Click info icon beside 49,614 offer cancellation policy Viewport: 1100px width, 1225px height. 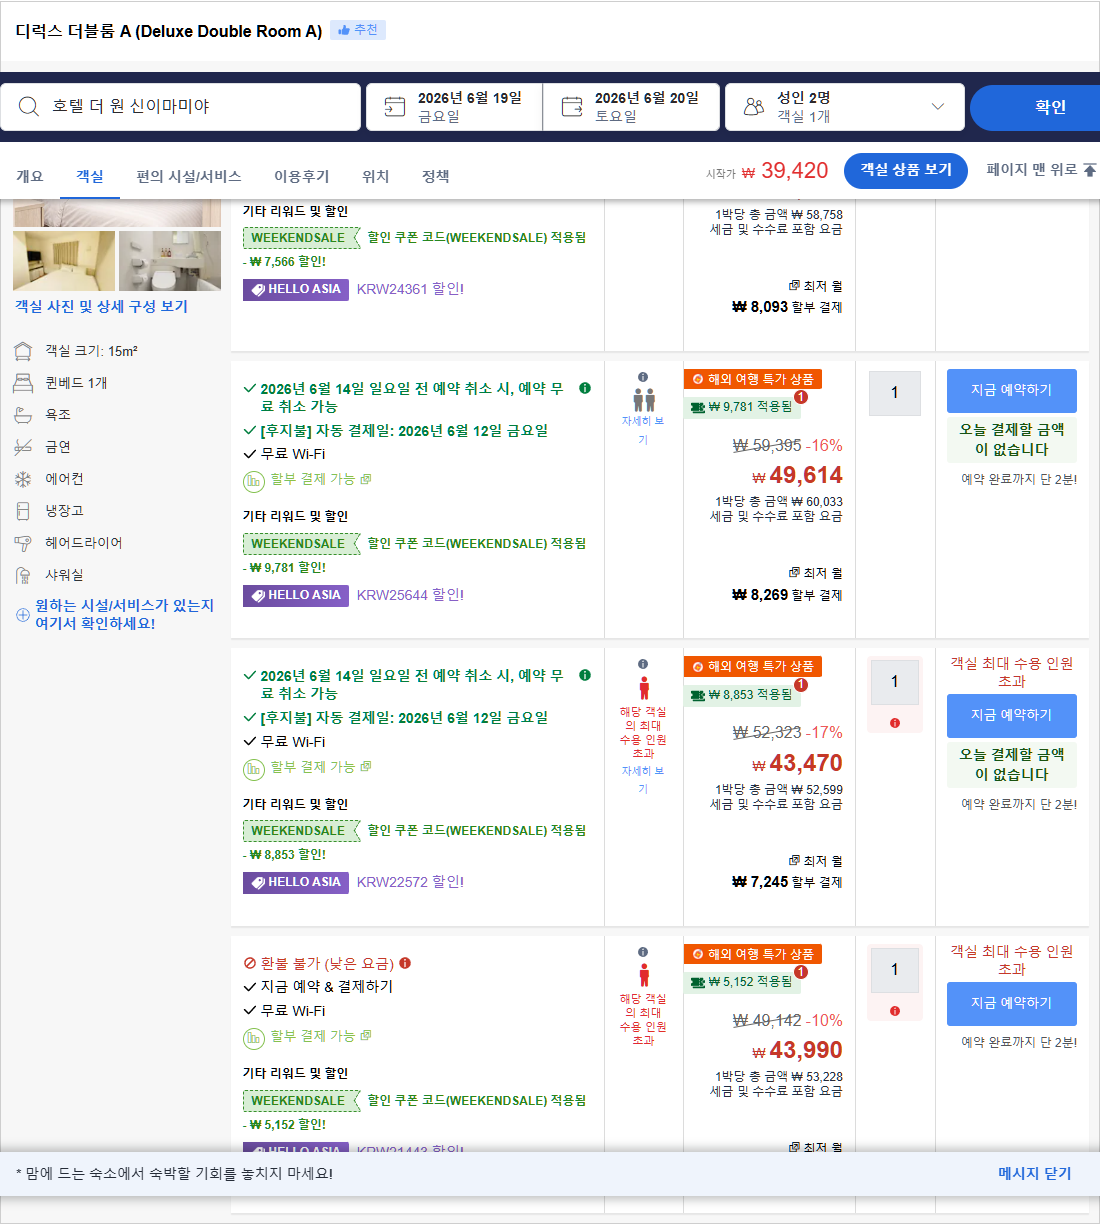click(585, 388)
